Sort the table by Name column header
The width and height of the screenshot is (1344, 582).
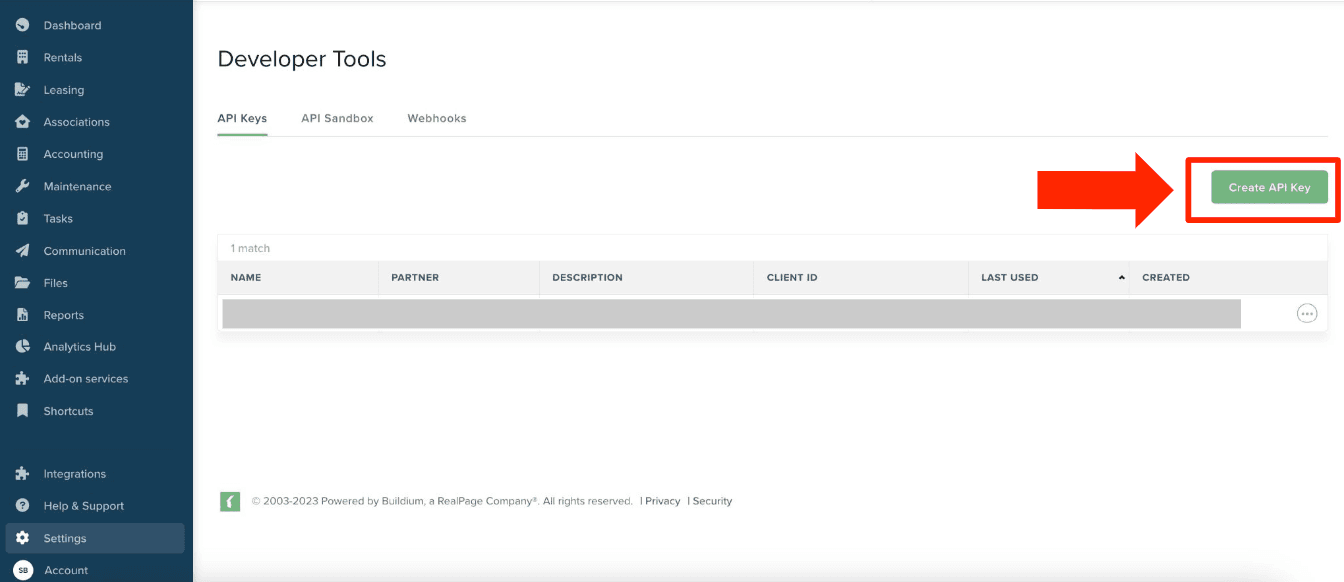click(246, 277)
